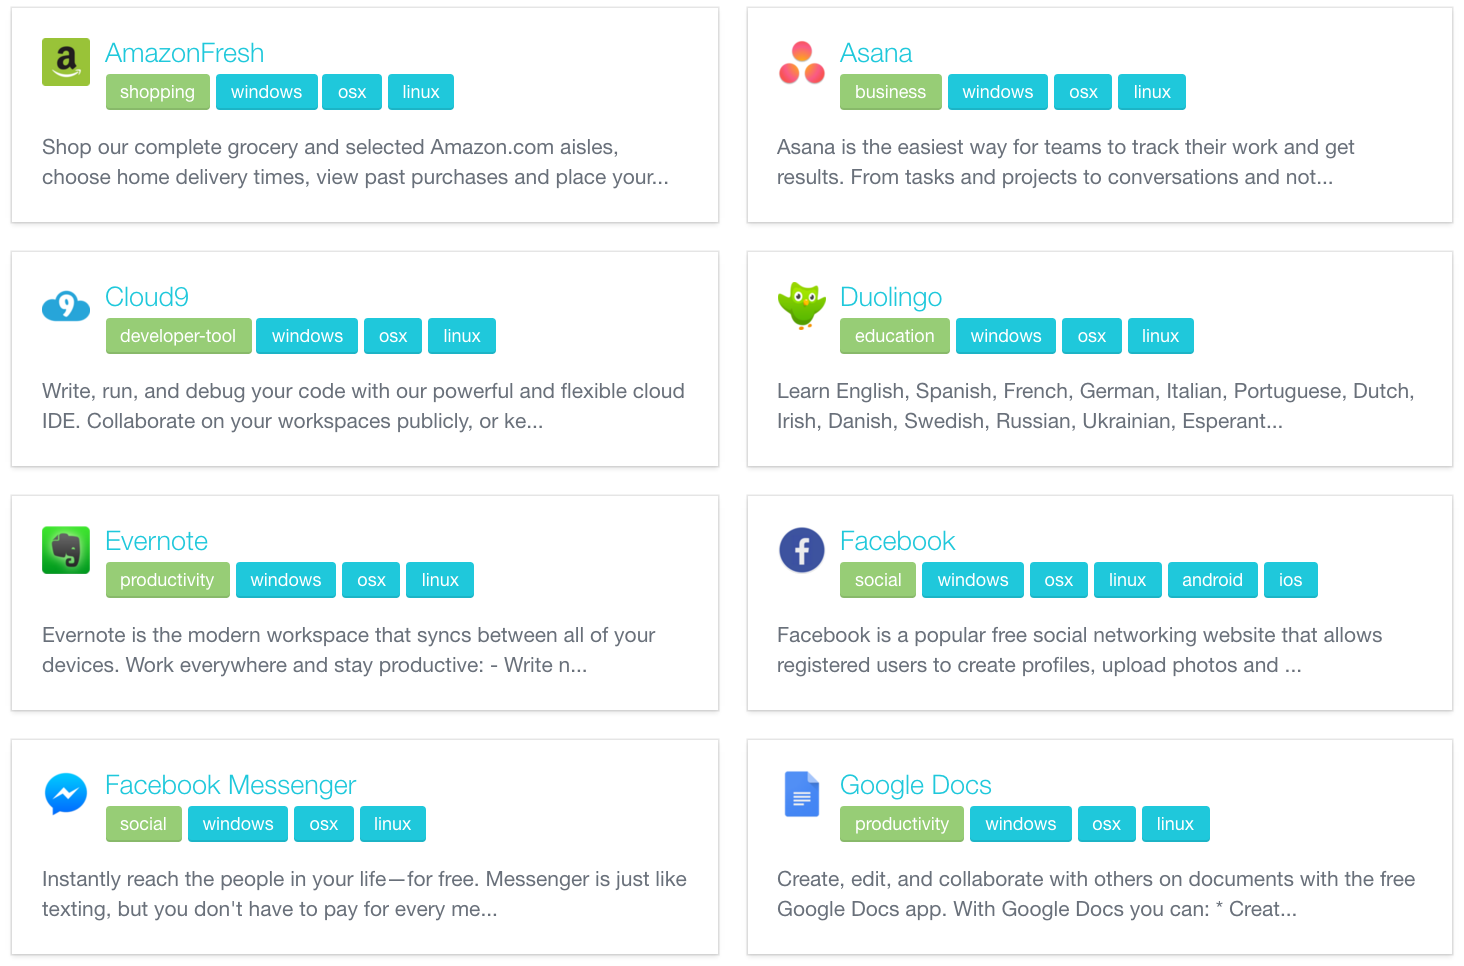Open the Google Docs title link
Screen dimensions: 1464x966
(x=915, y=785)
